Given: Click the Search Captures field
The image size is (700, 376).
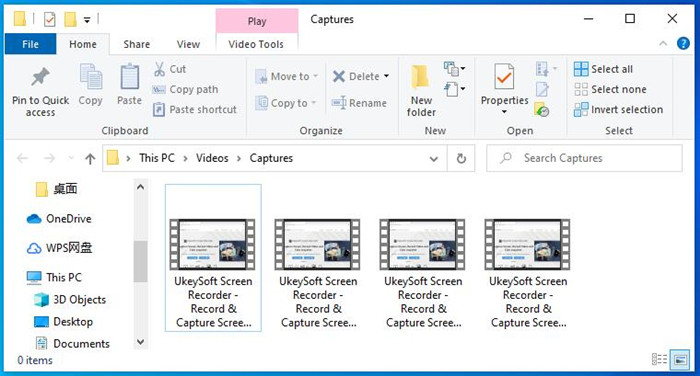Looking at the screenshot, I should [x=584, y=158].
